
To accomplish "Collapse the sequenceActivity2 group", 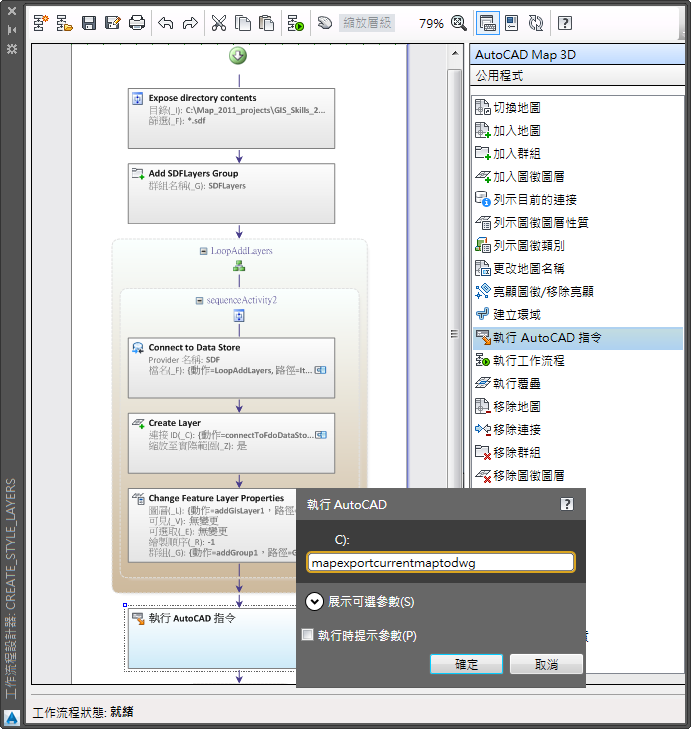I will [199, 301].
